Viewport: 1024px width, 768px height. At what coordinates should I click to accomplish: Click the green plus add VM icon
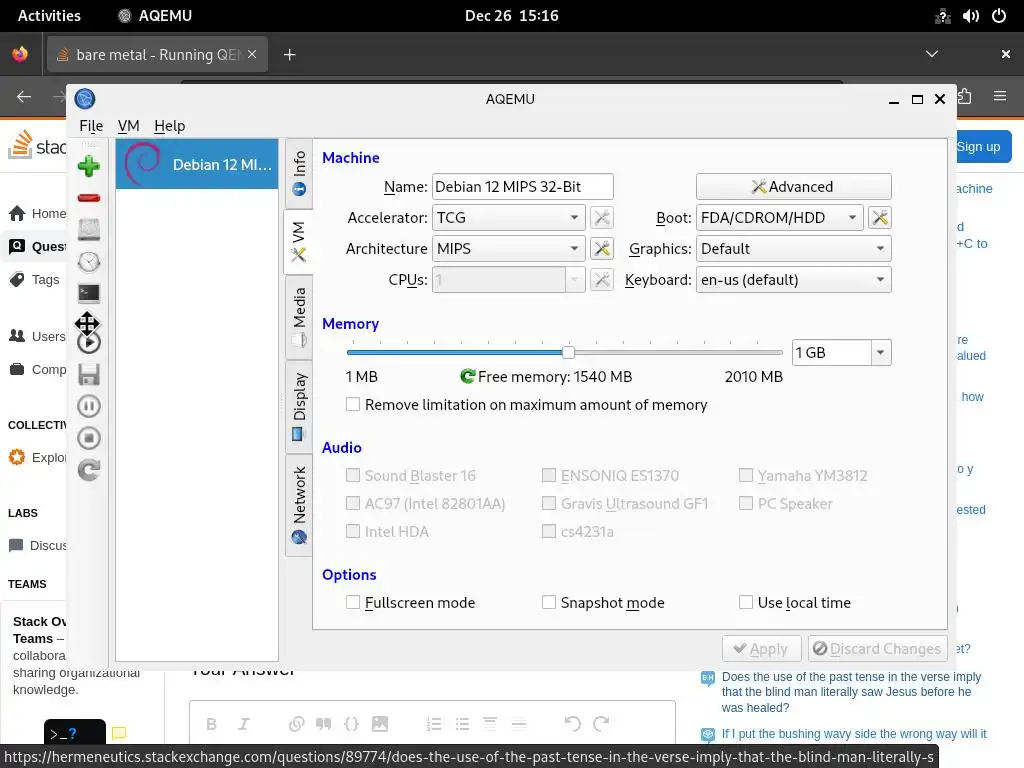(x=89, y=166)
